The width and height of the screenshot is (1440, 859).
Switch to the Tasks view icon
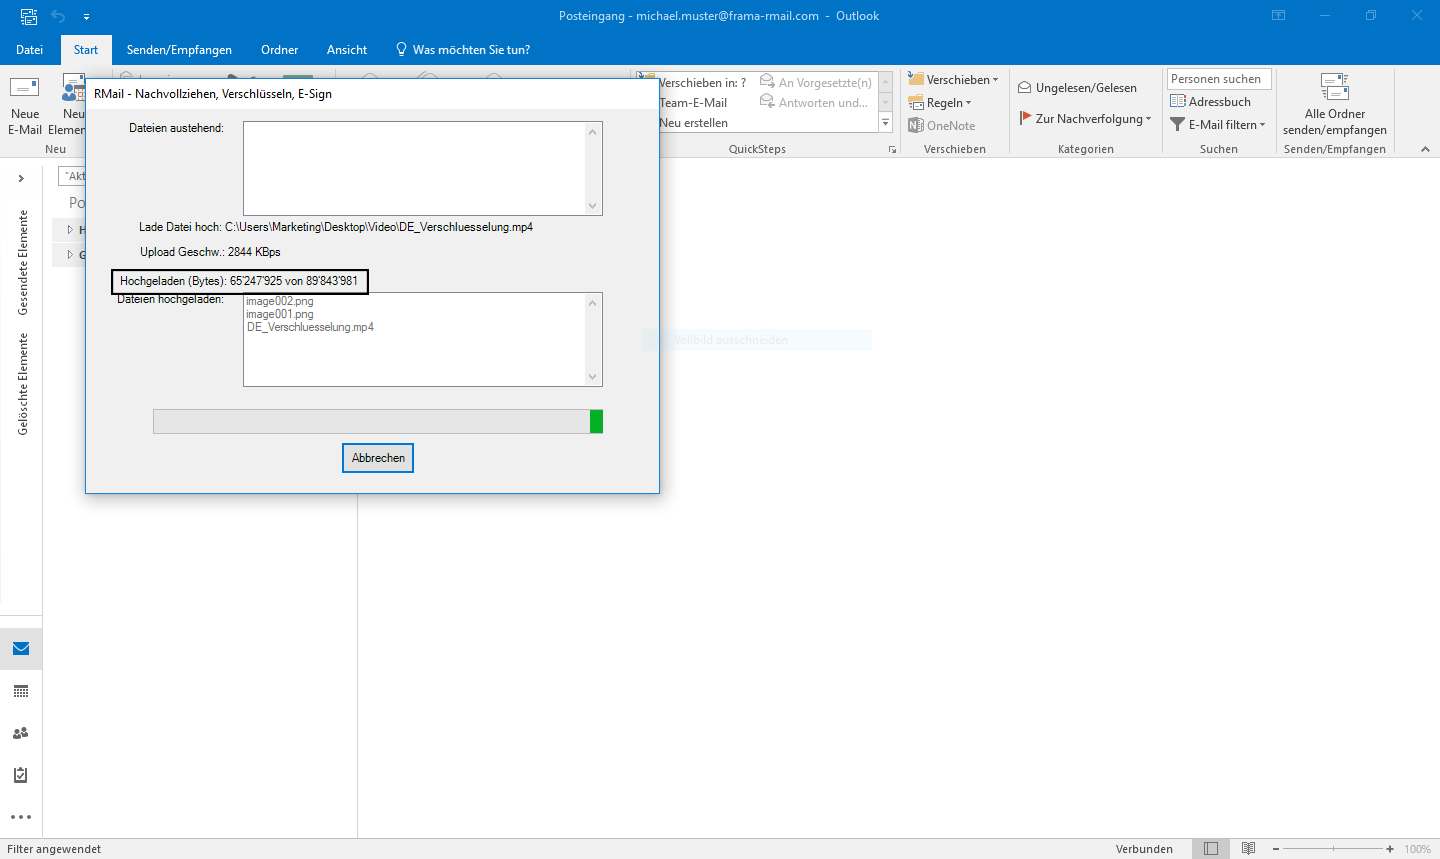21,775
